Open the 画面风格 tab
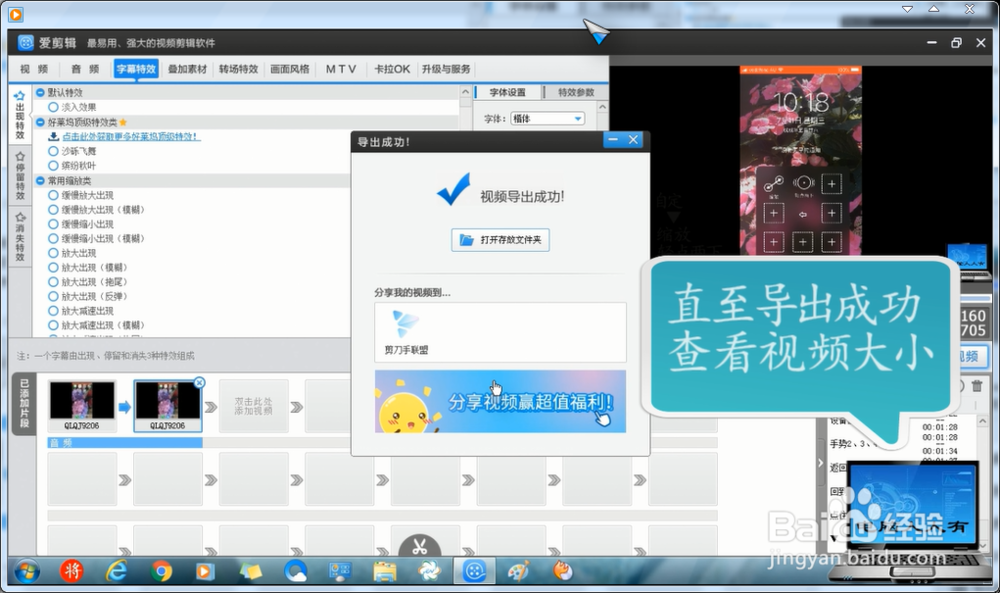Image resolution: width=1000 pixels, height=593 pixels. coord(290,69)
